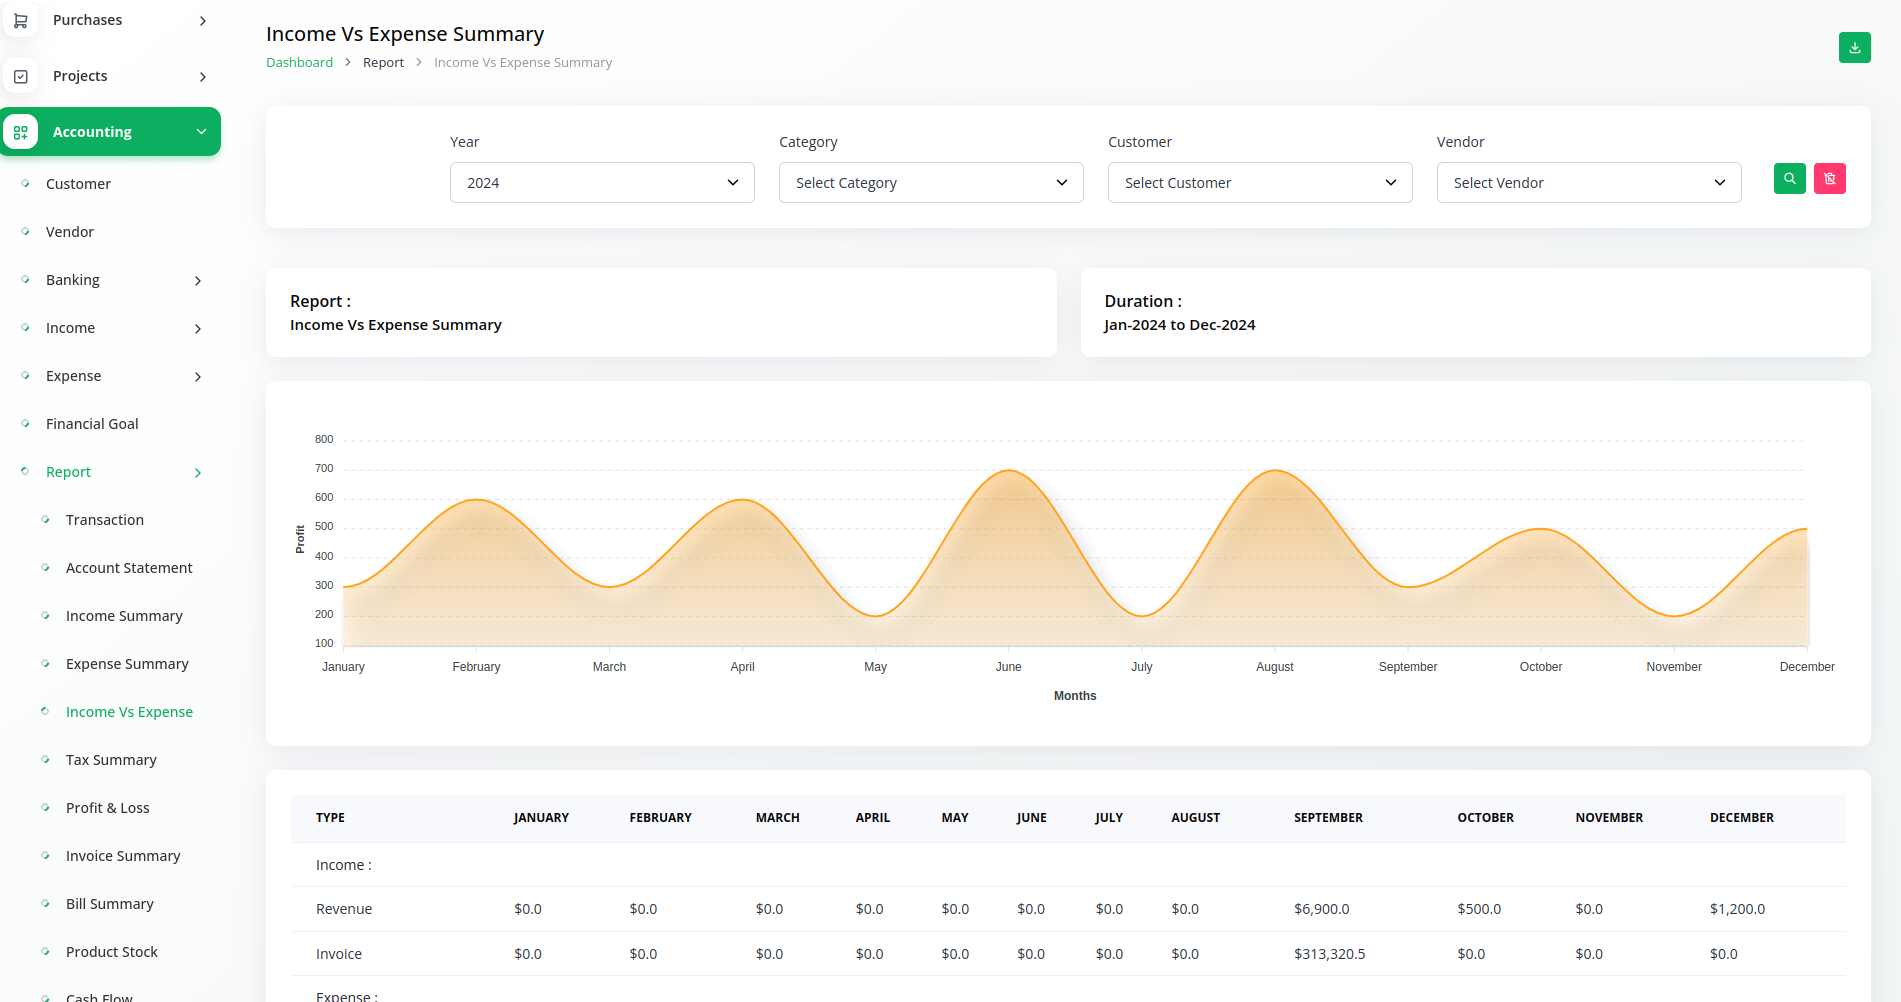Click the August peak on profit chart
The height and width of the screenshot is (1002, 1901).
click(1275, 471)
